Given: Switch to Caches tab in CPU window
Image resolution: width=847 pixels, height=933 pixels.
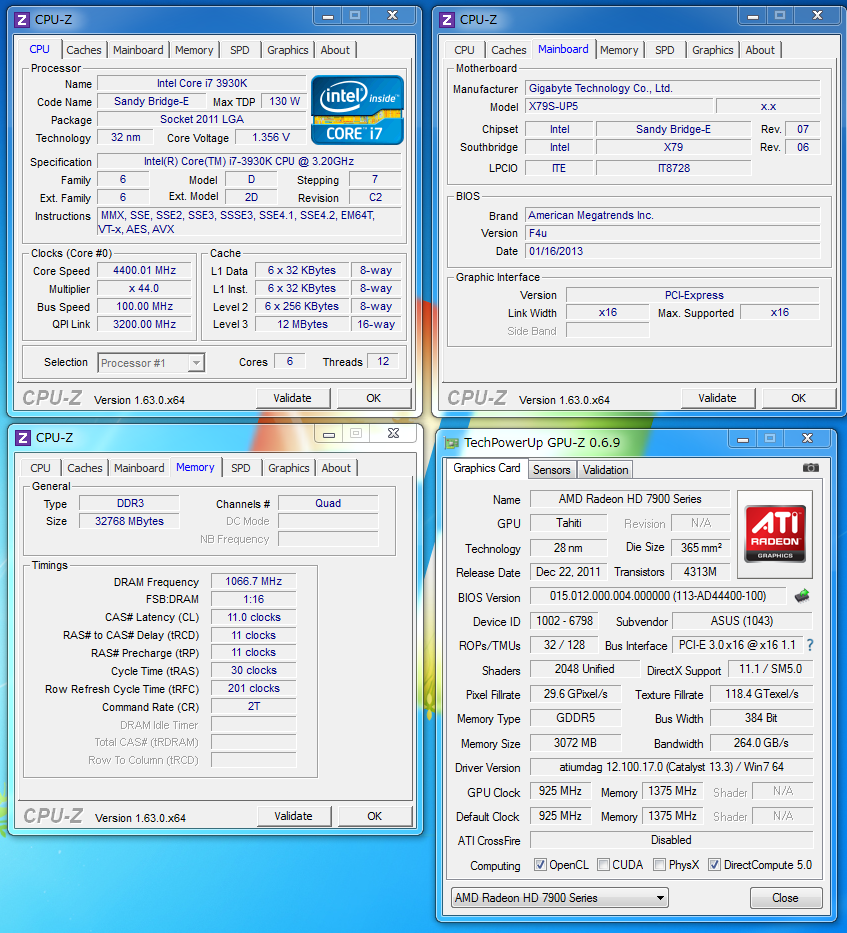Looking at the screenshot, I should point(84,50).
